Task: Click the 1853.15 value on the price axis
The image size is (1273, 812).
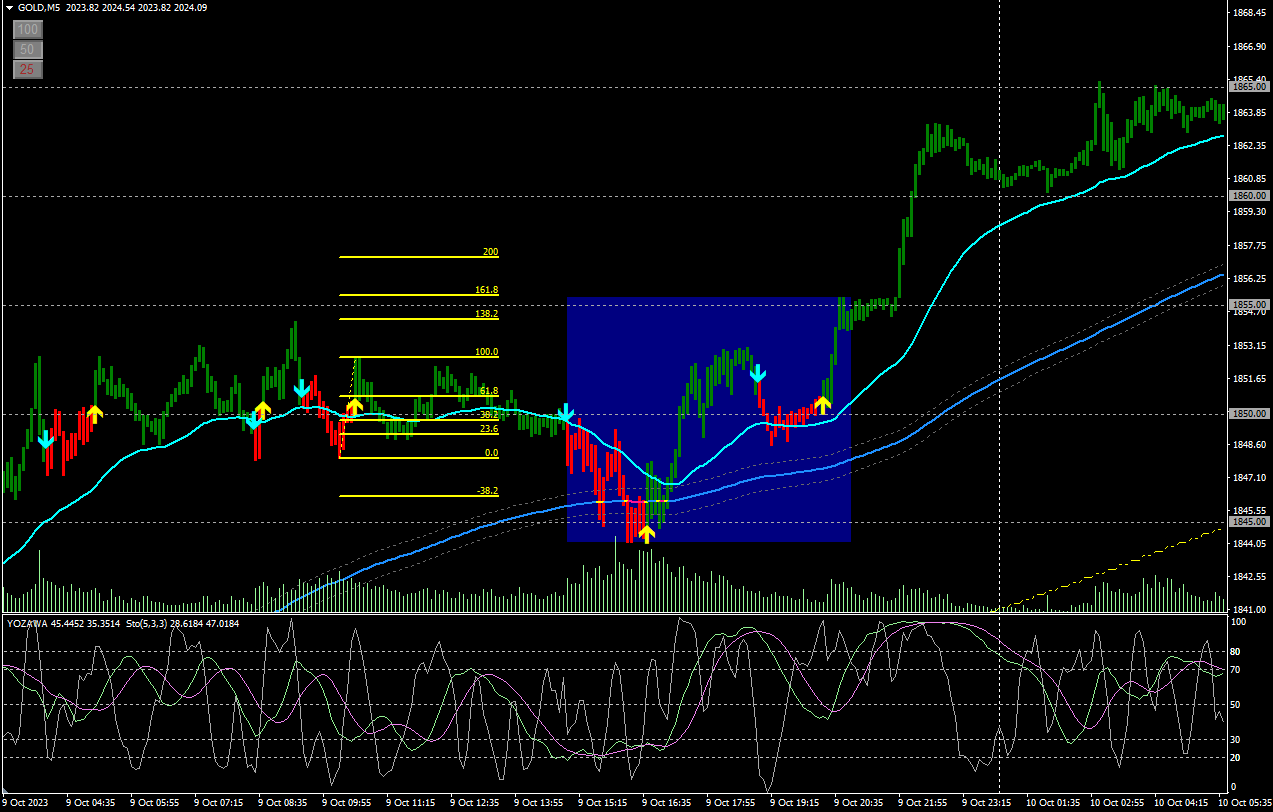Action: coord(1251,346)
